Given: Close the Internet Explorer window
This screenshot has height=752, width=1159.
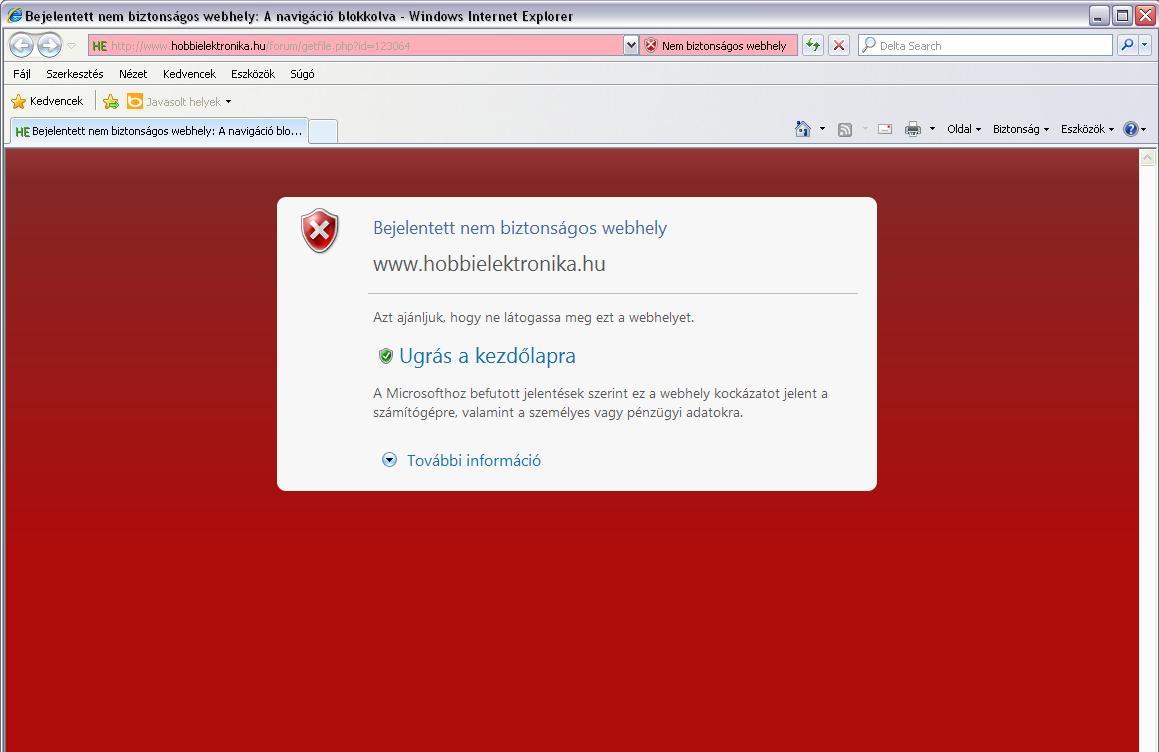Looking at the screenshot, I should point(1145,16).
